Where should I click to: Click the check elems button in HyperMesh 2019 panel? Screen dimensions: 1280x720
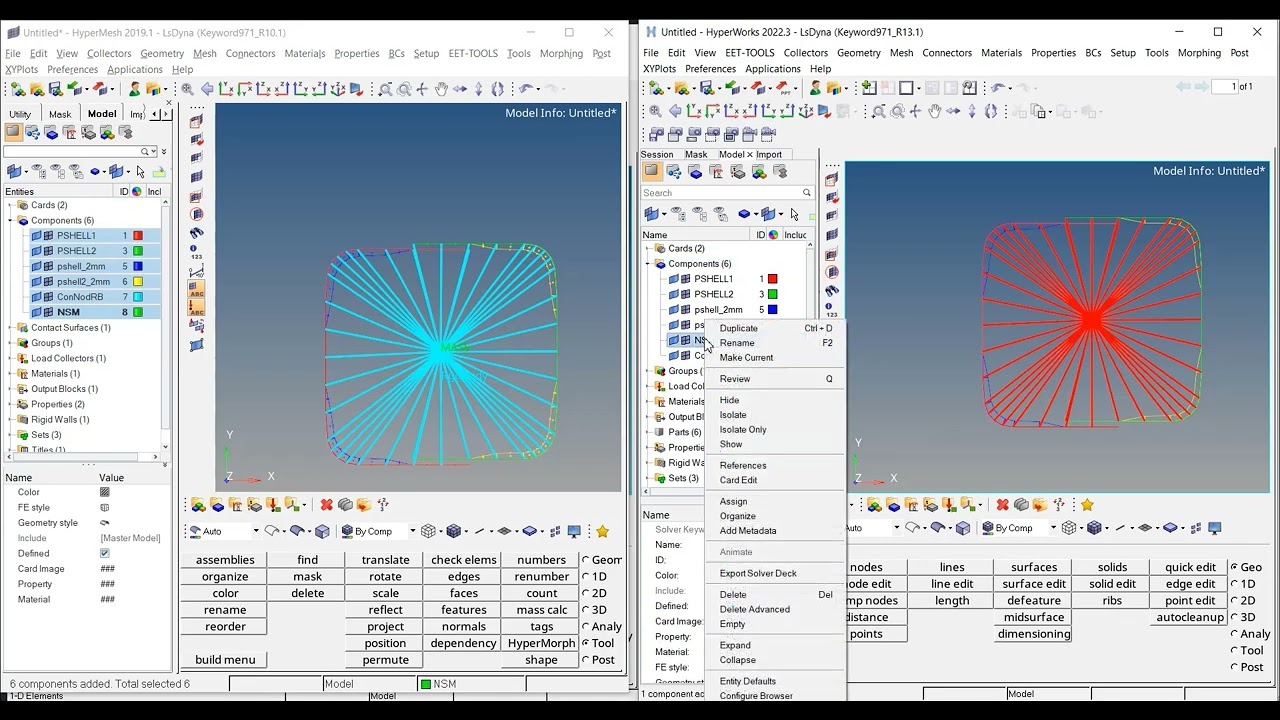tap(463, 560)
